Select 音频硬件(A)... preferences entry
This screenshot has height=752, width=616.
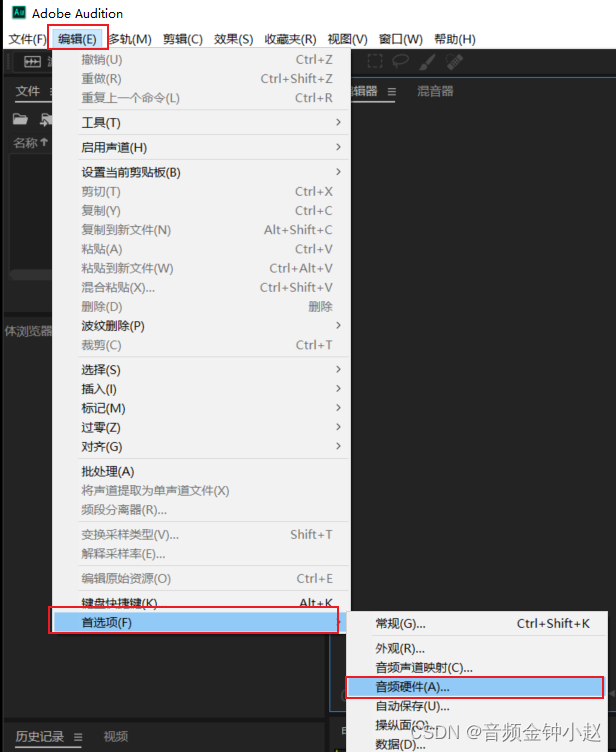[475, 687]
